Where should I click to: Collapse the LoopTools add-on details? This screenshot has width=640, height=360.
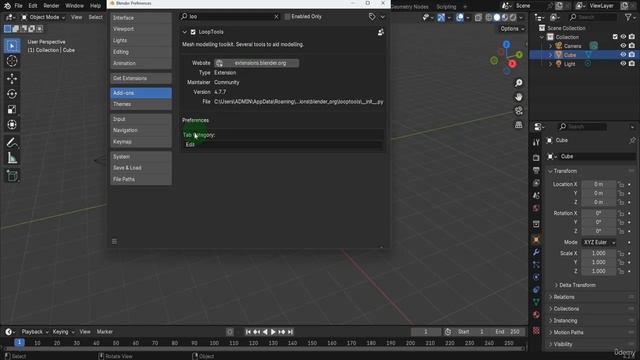(x=184, y=32)
